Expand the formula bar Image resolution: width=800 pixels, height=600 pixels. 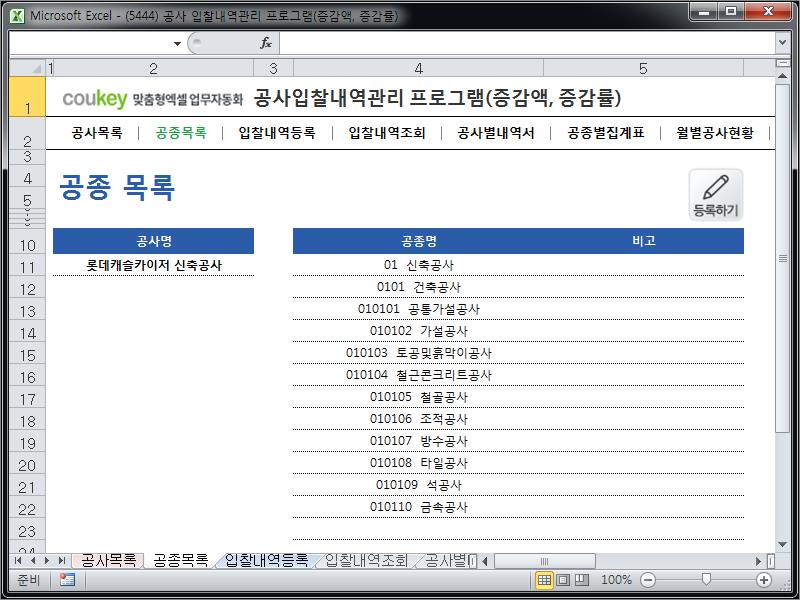pos(782,43)
